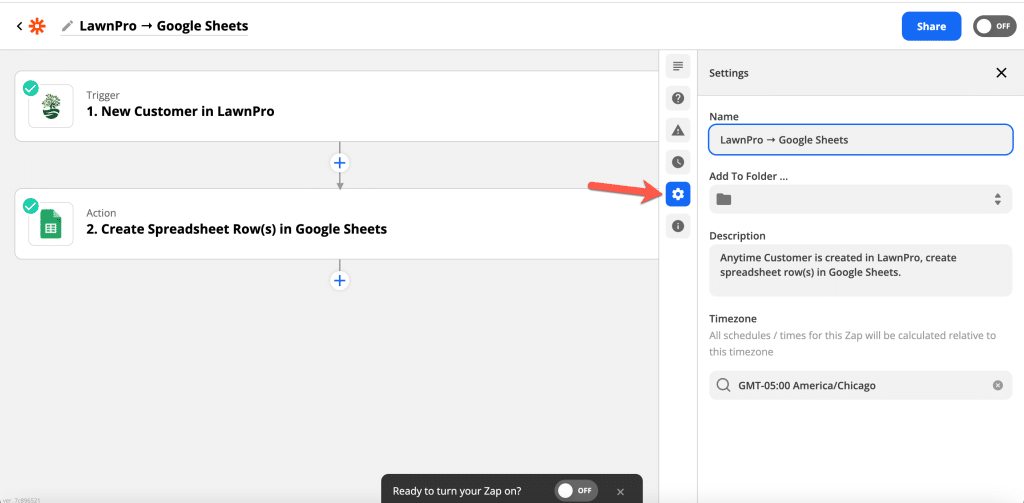Click the pencil icon to rename Zap

pyautogui.click(x=67, y=26)
